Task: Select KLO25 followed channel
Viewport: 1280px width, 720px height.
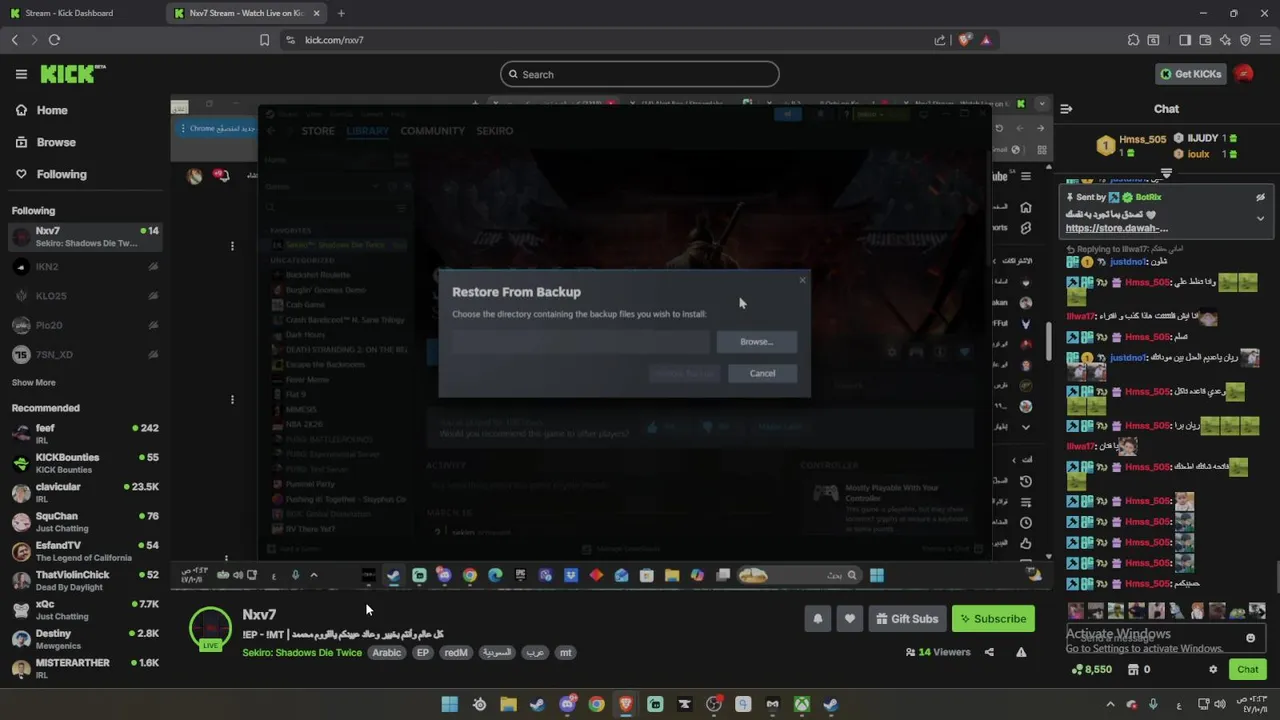Action: [x=85, y=296]
